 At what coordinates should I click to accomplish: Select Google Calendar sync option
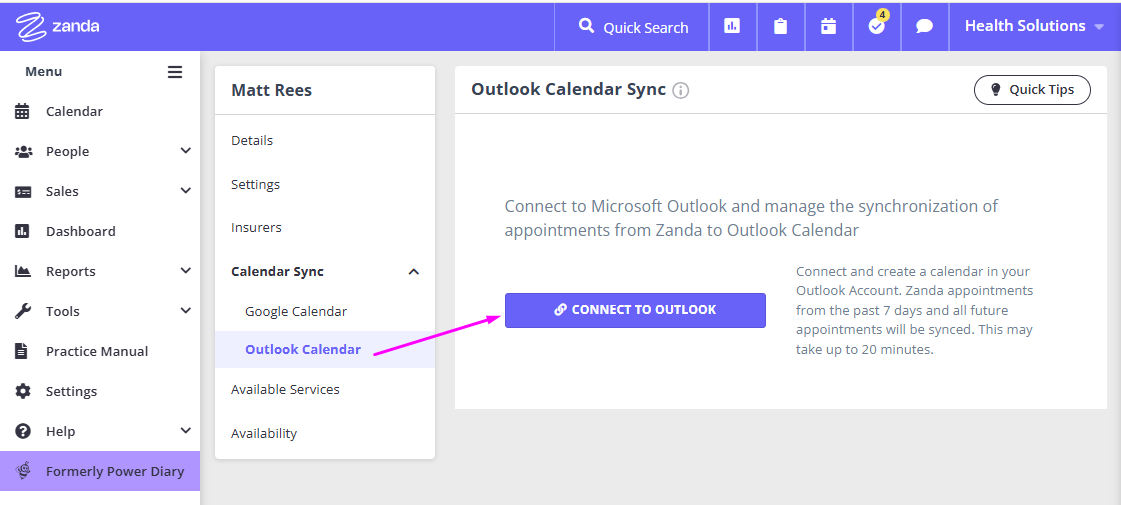(296, 312)
